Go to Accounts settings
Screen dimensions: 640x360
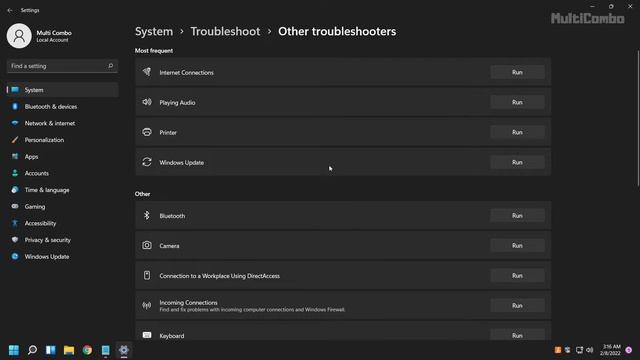[62, 173]
